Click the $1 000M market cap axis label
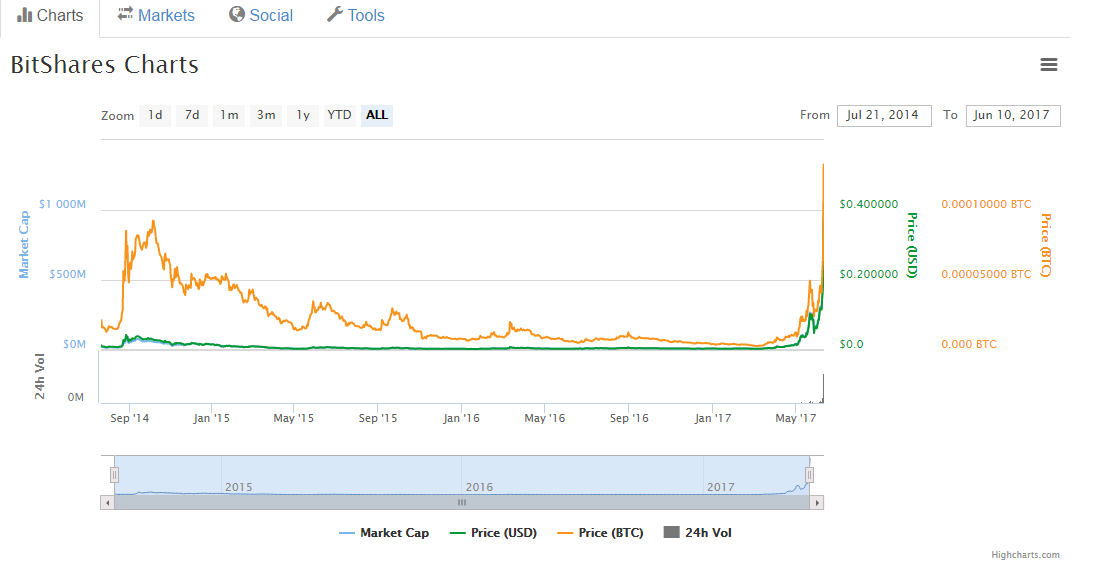The height and width of the screenshot is (573, 1114). click(63, 204)
